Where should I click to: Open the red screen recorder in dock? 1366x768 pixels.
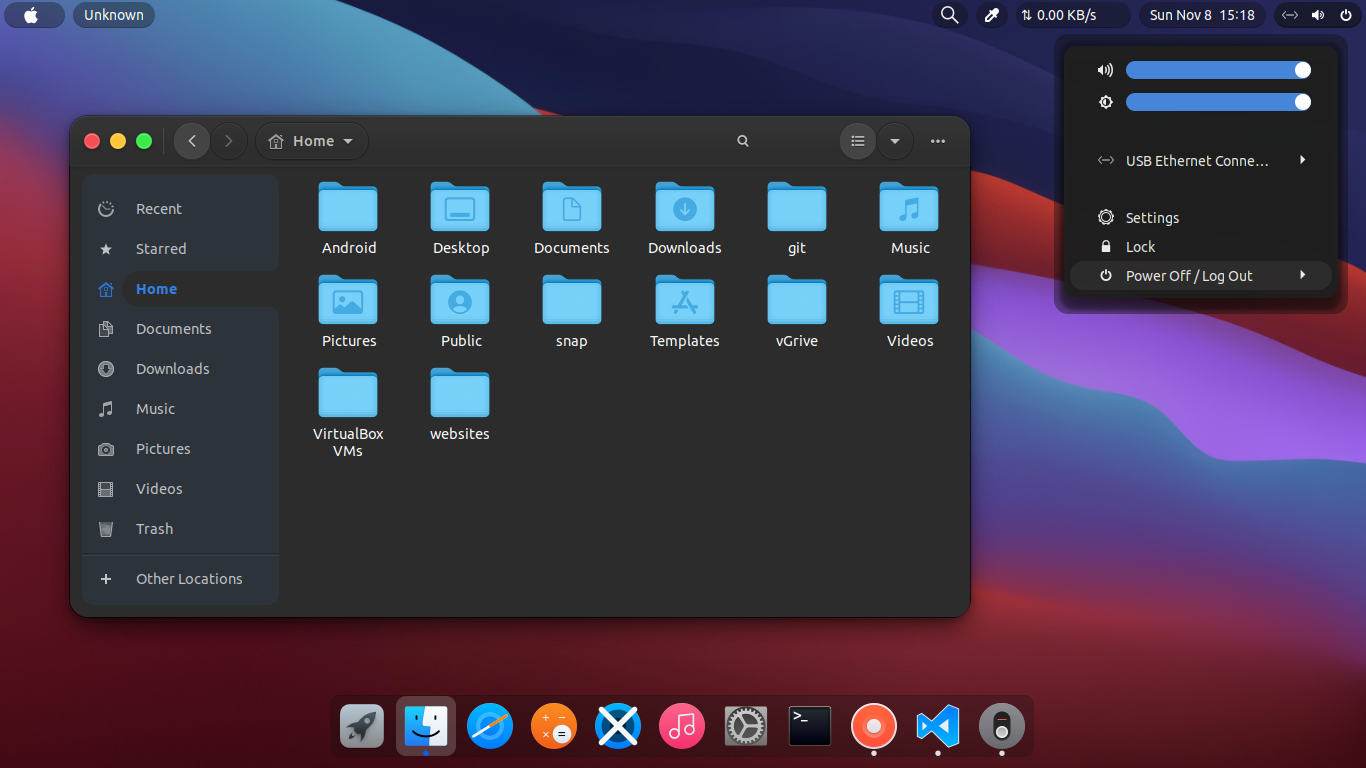874,726
